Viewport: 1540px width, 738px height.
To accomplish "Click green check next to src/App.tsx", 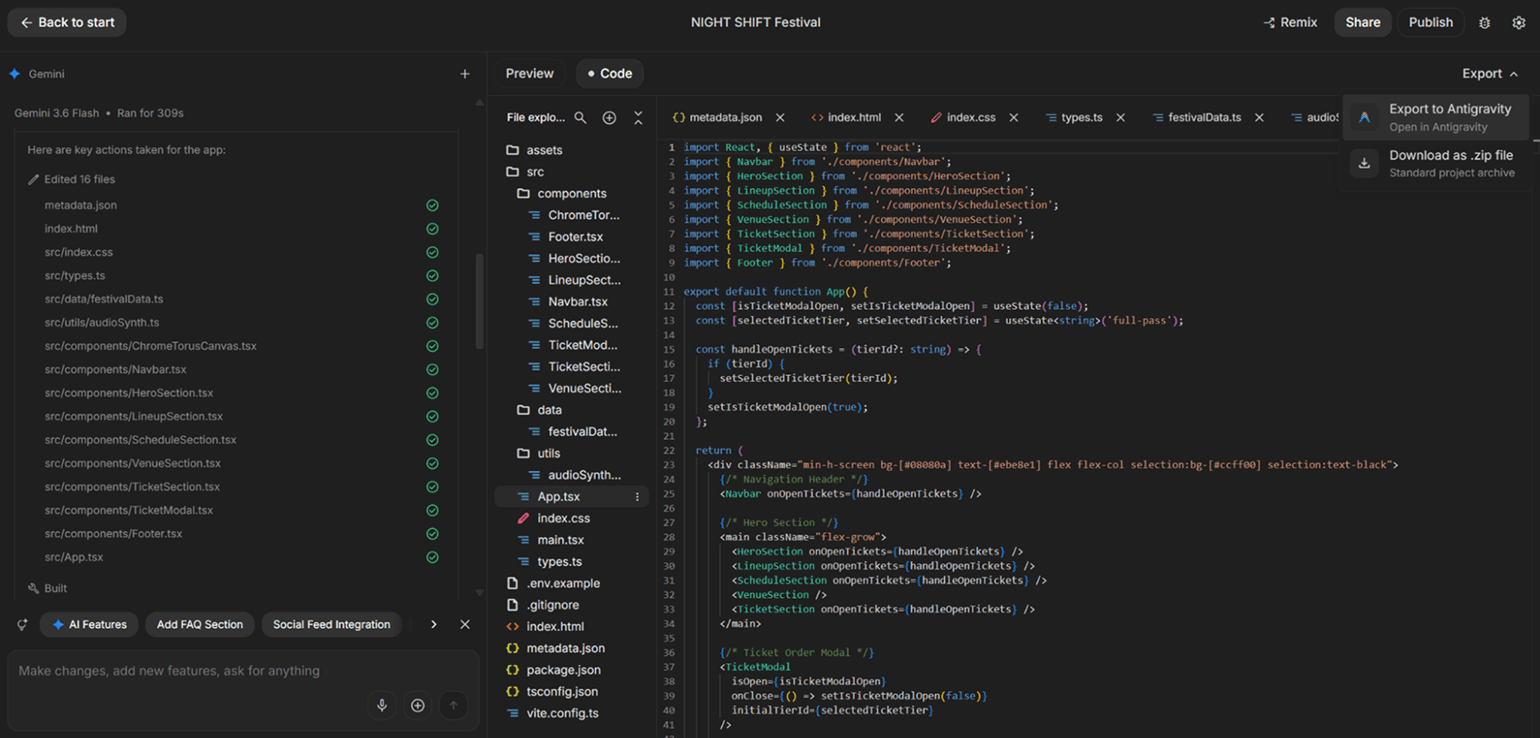I will (432, 557).
